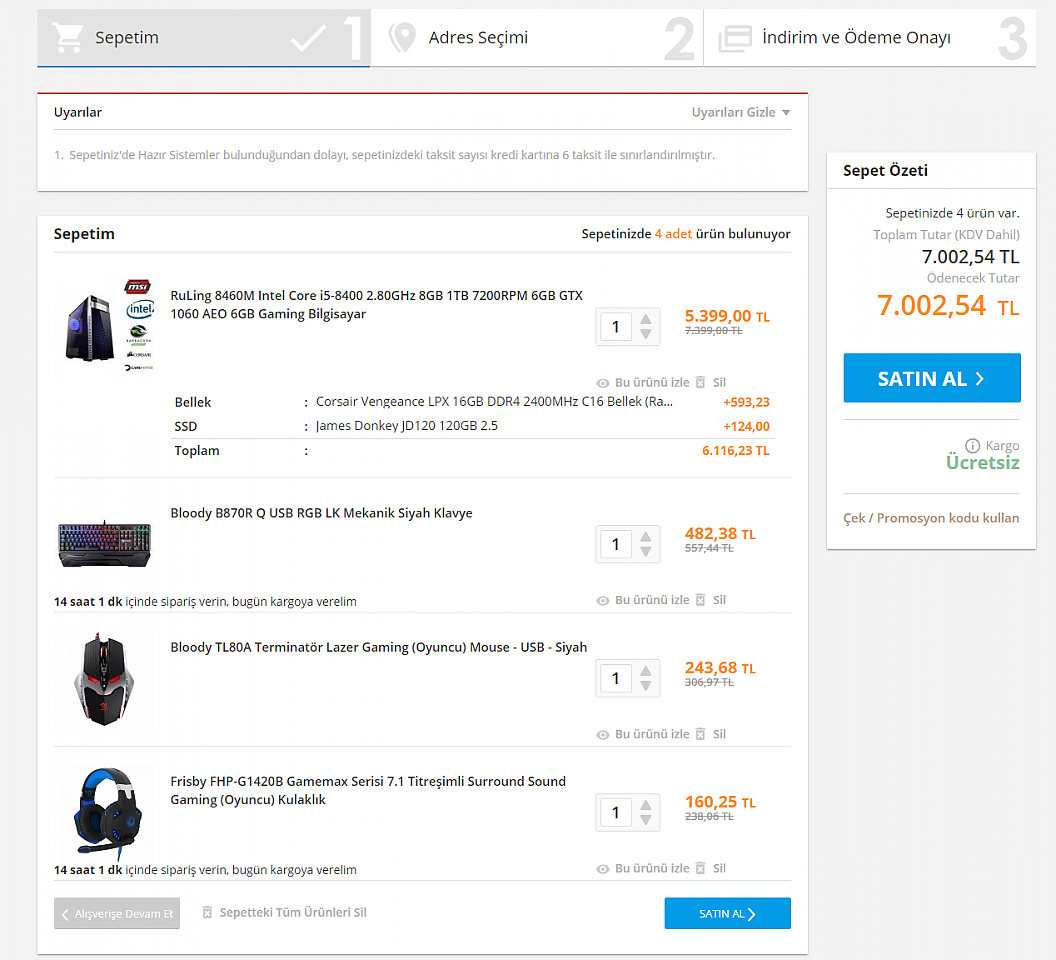Image resolution: width=1056 pixels, height=960 pixels.
Task: Click Sepetteki Tüm Ürünleri Sil link
Action: 293,912
